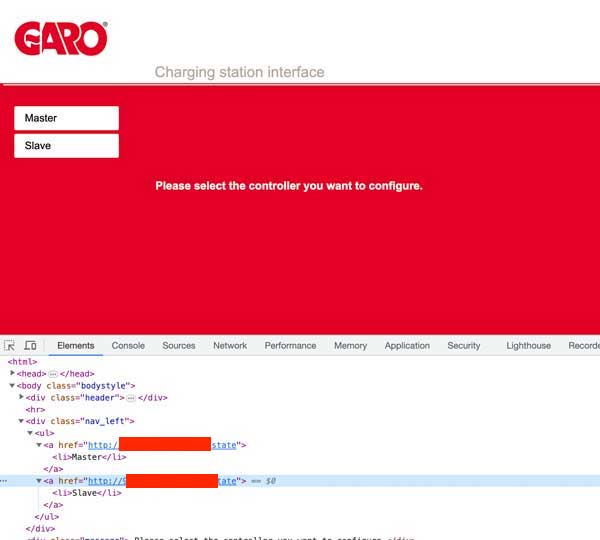Collapse the highlighted Slave anchor node
This screenshot has height=540, width=600.
click(x=39, y=481)
